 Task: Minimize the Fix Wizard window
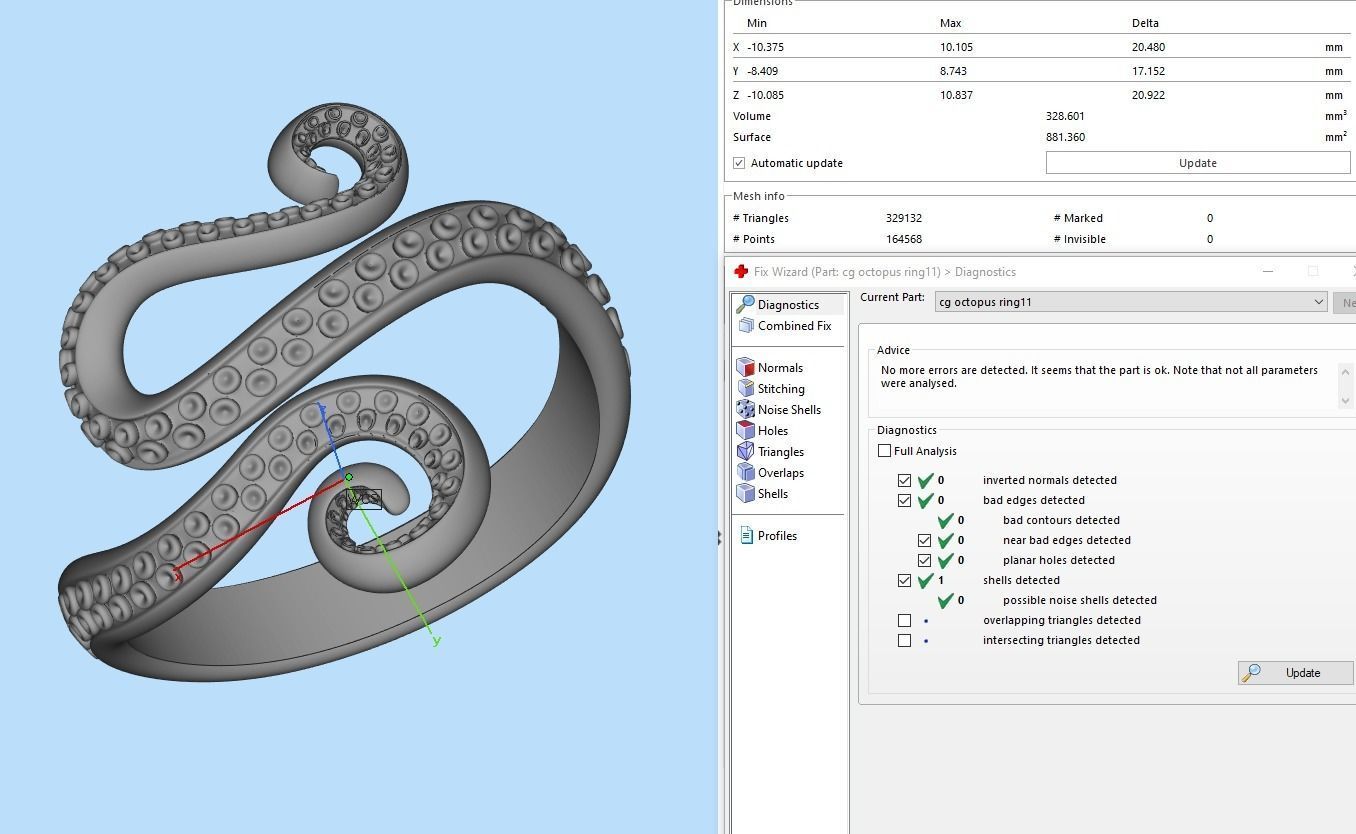tap(1267, 272)
